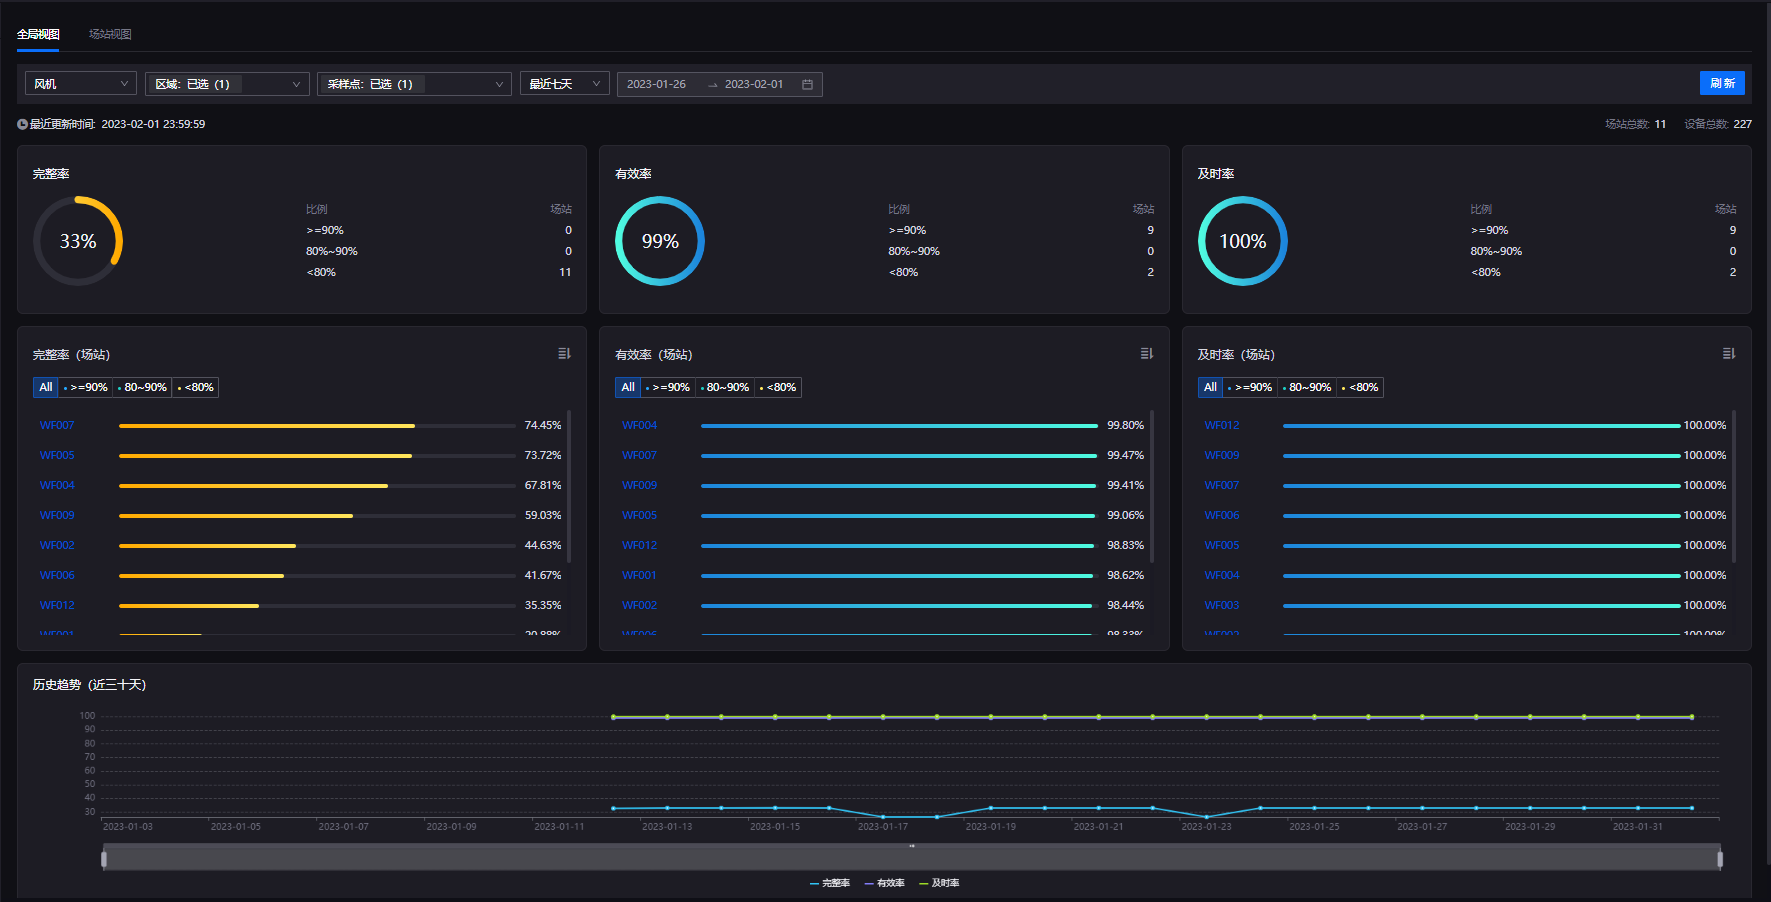Click the start date field 2023-01-26

point(657,85)
